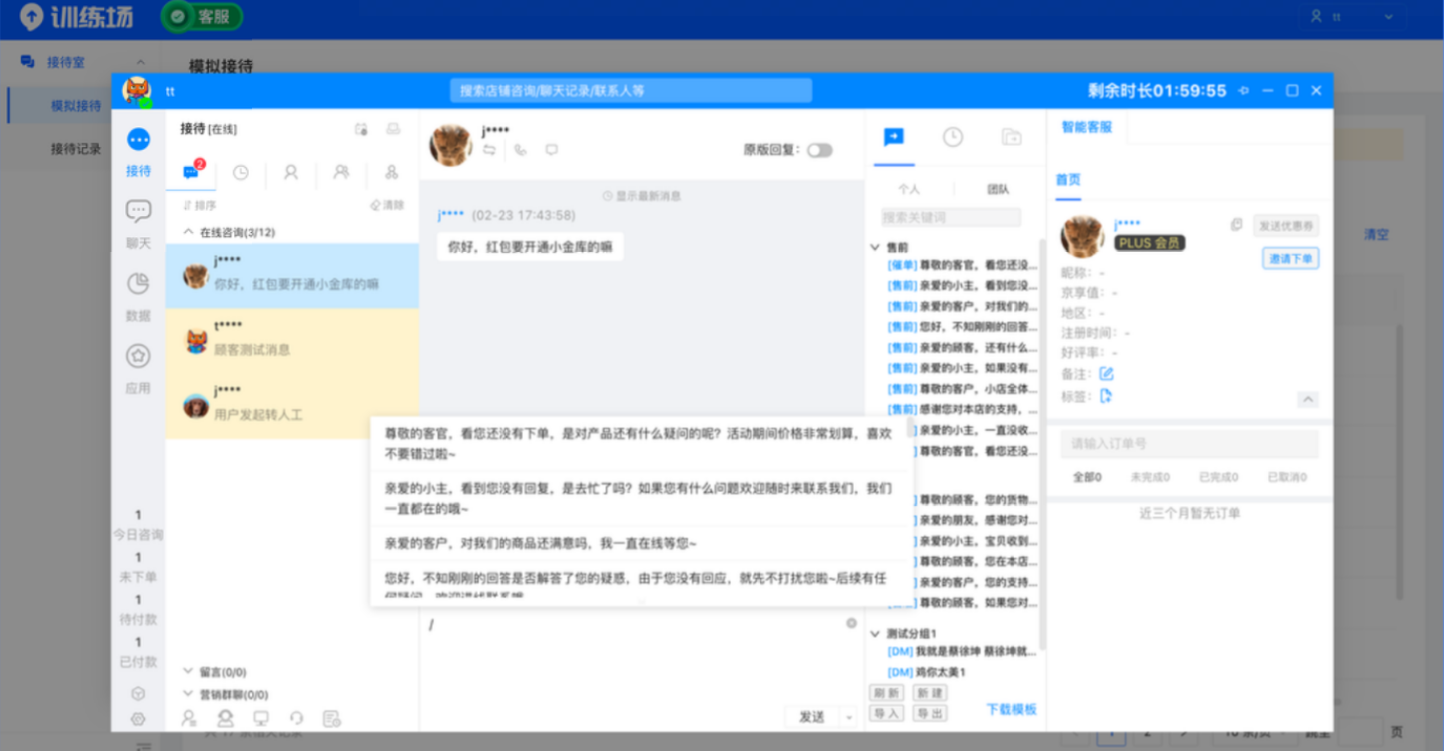Clear the input with gray x icon
The image size is (1444, 751).
coord(851,623)
